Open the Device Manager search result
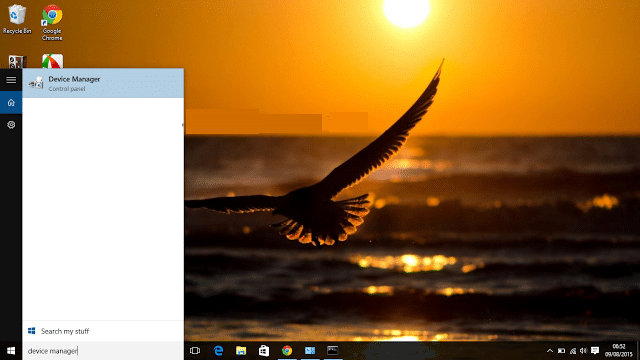This screenshot has width=640, height=360. [x=103, y=83]
